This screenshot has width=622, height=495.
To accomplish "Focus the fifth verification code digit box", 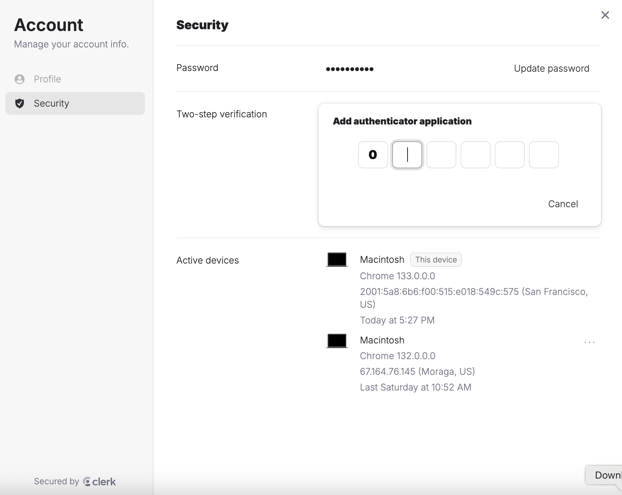I will point(509,155).
